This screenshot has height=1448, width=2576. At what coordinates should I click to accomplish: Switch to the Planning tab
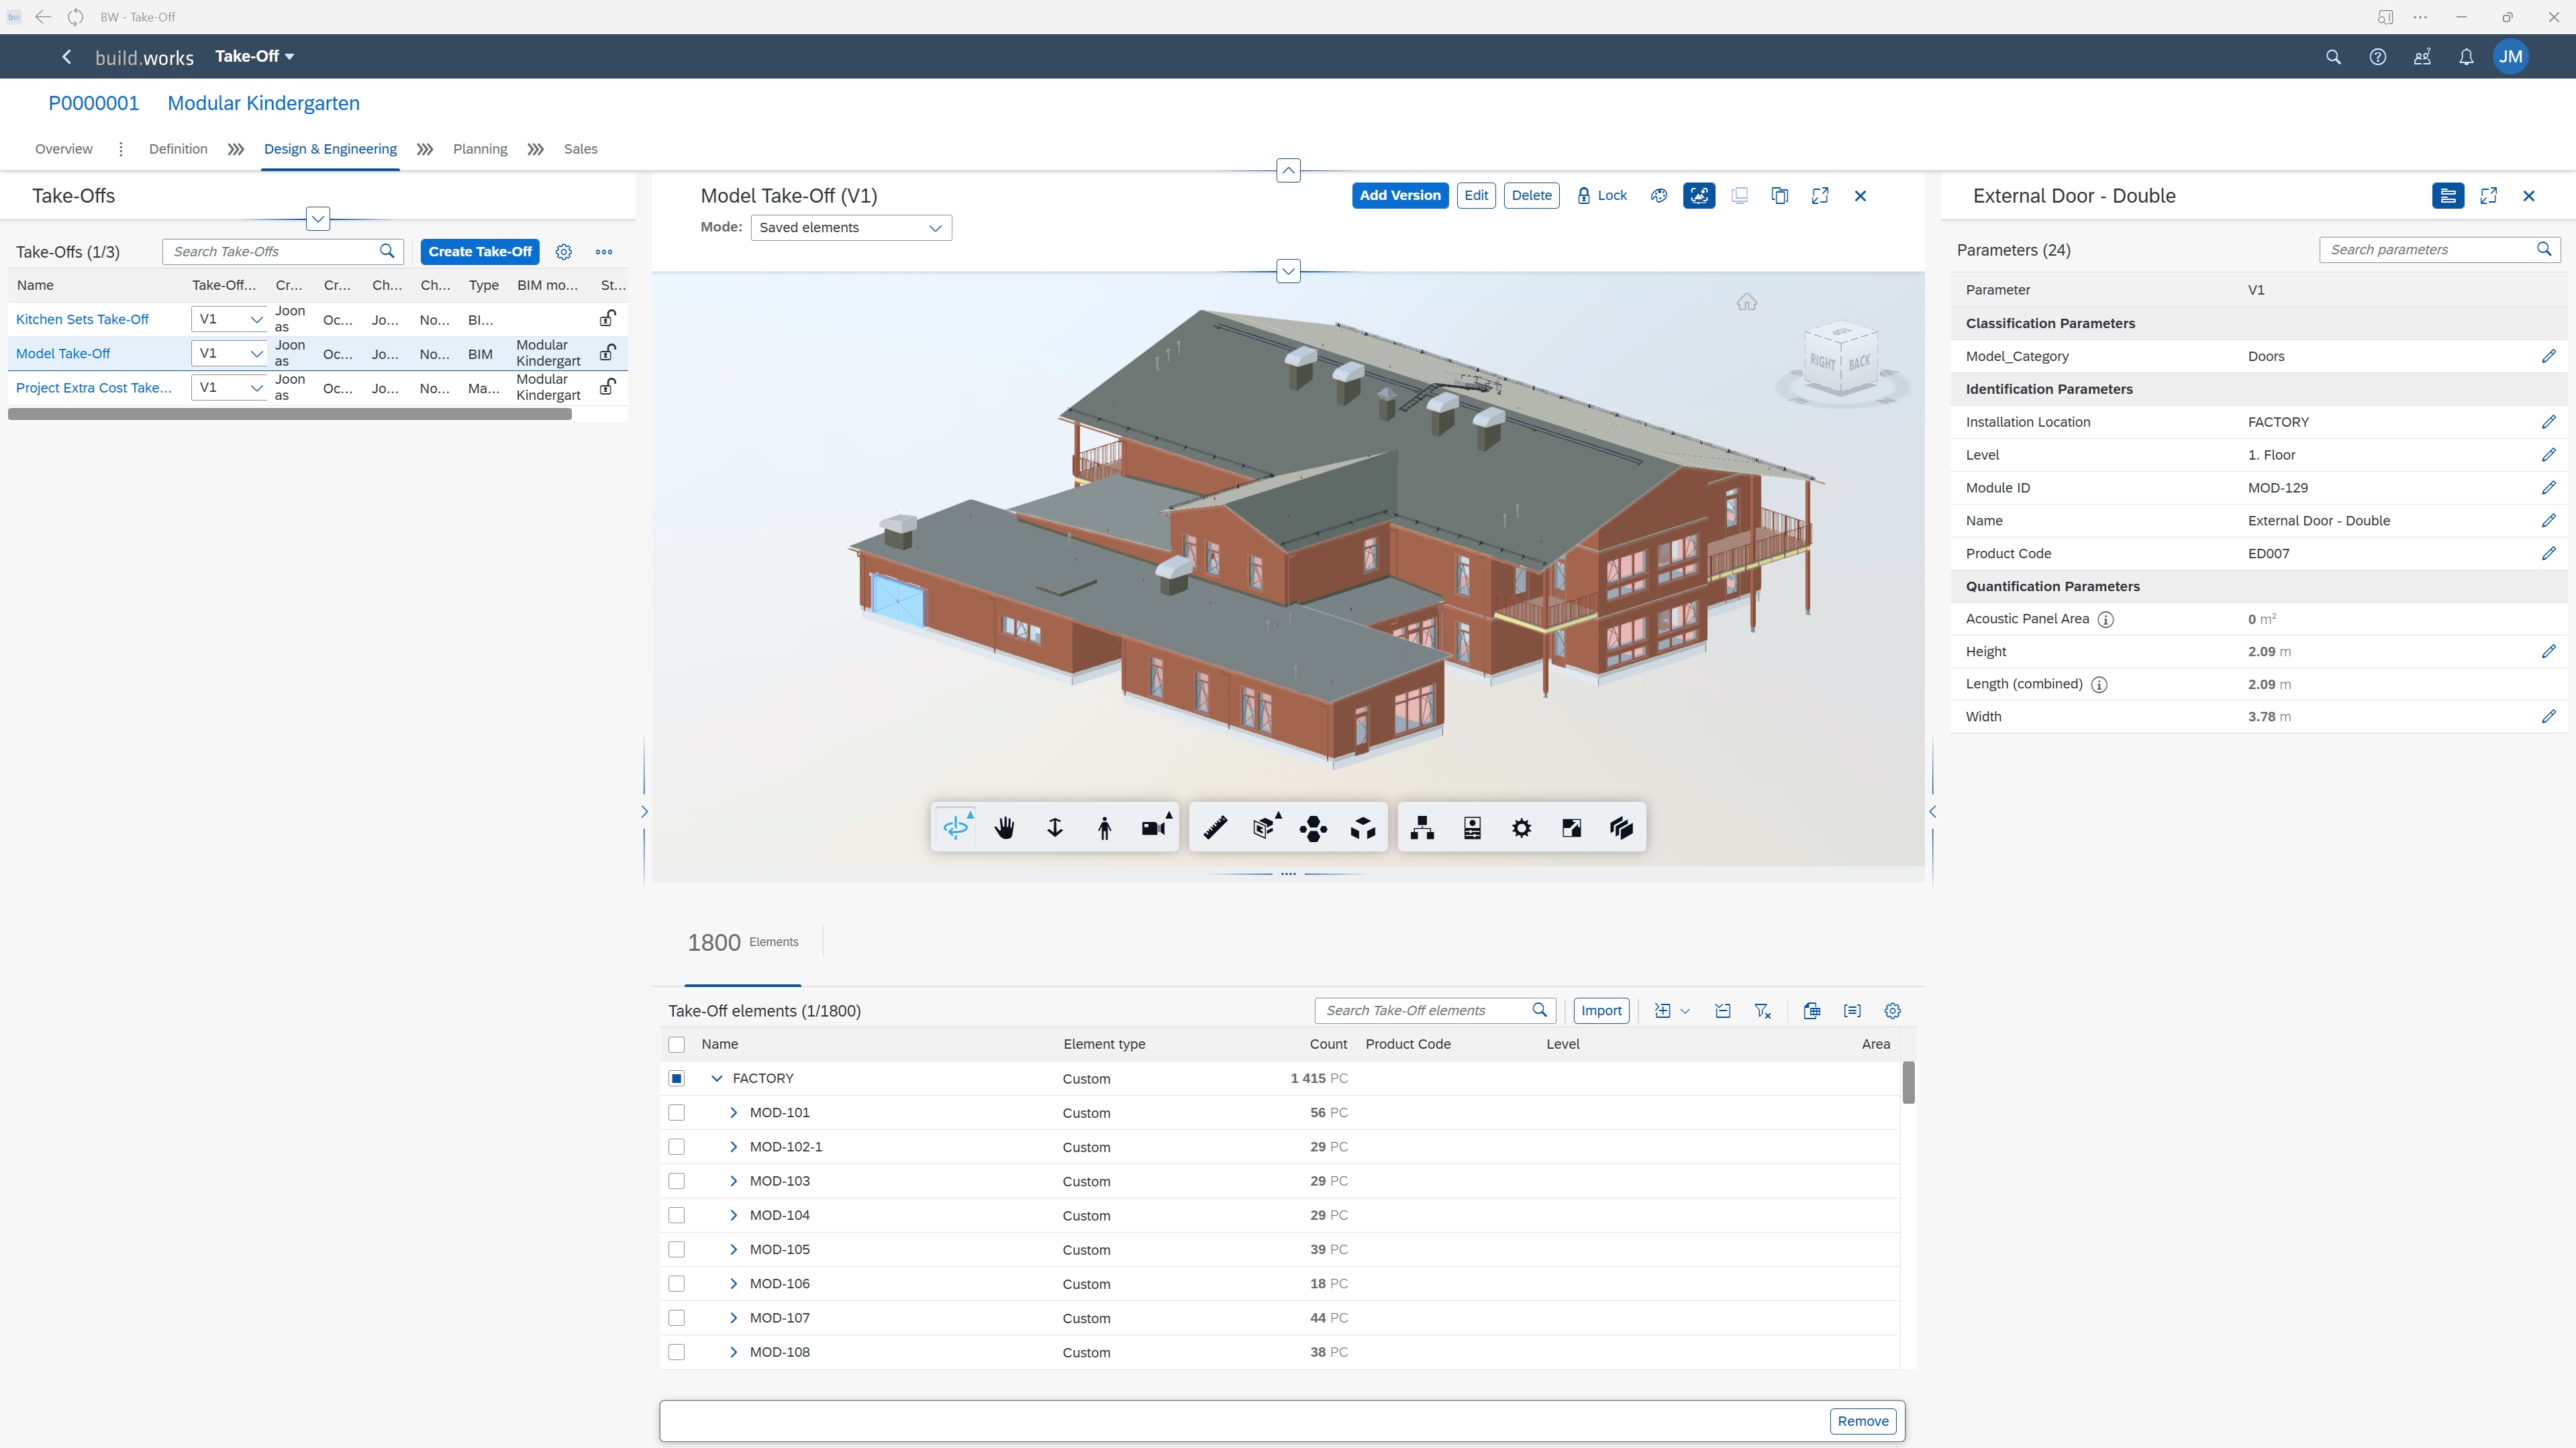[x=479, y=149]
